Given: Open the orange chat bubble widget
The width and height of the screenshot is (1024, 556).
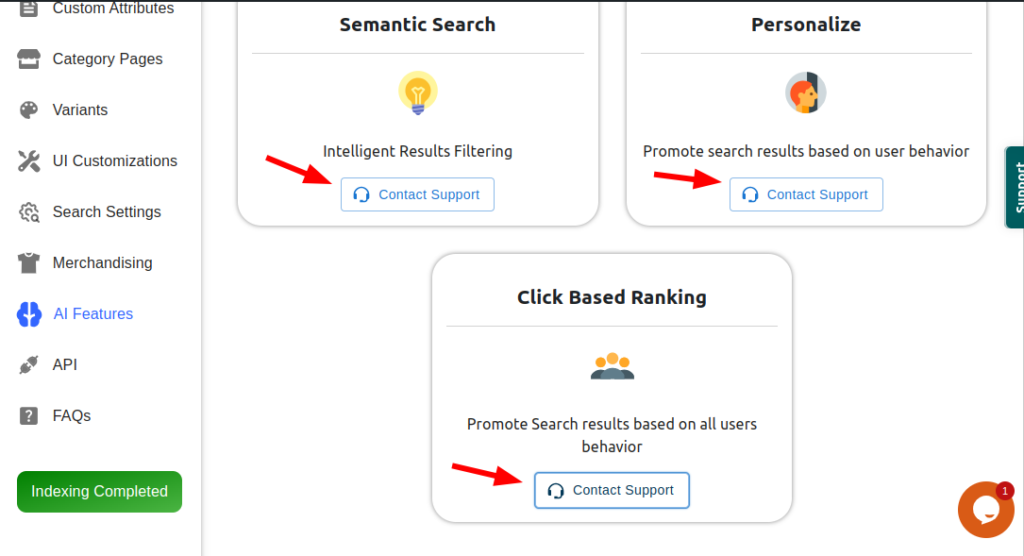Looking at the screenshot, I should click(x=985, y=509).
